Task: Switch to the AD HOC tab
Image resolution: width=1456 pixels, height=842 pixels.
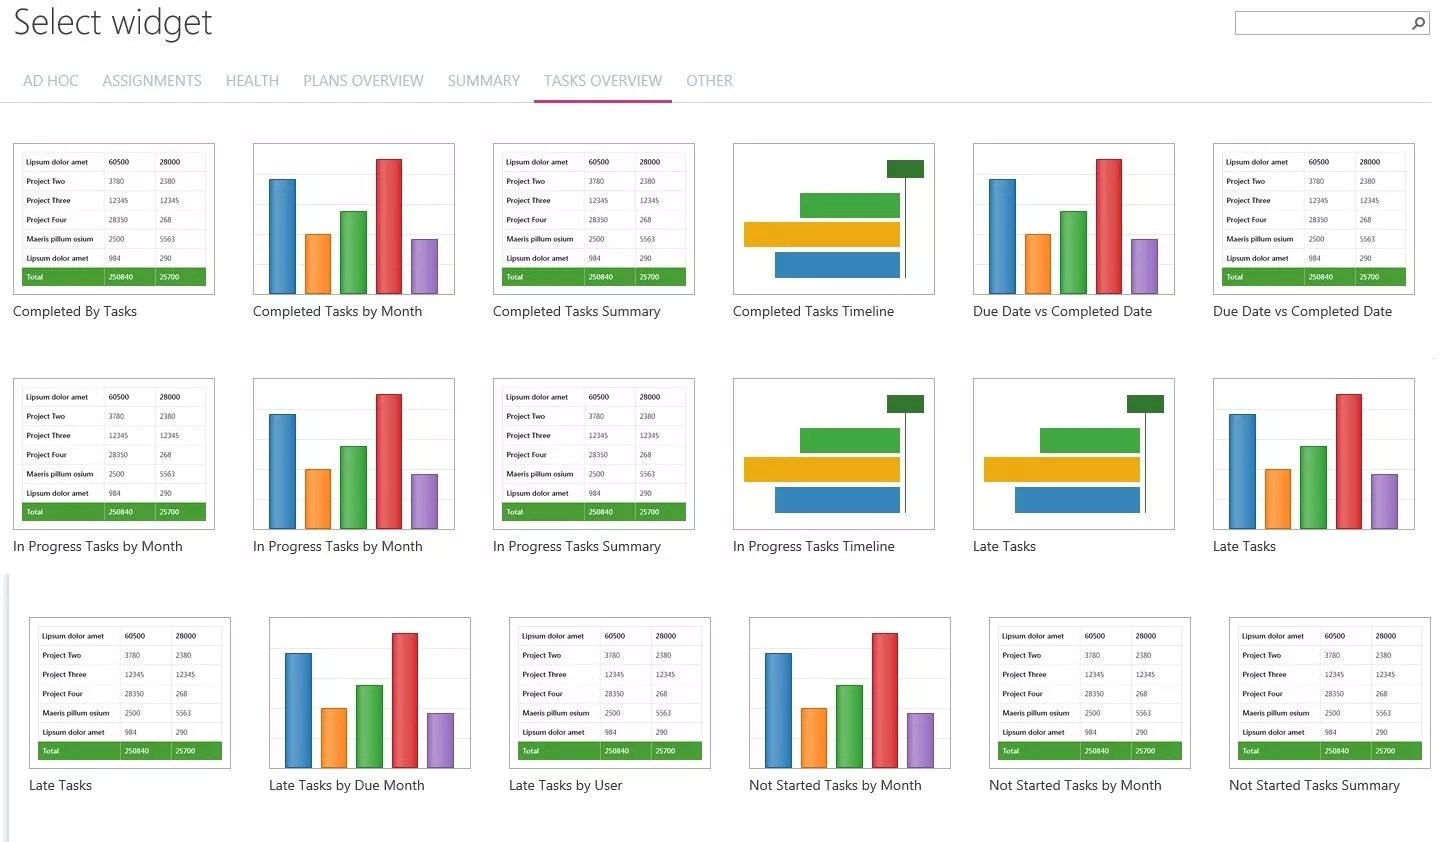Action: (50, 80)
